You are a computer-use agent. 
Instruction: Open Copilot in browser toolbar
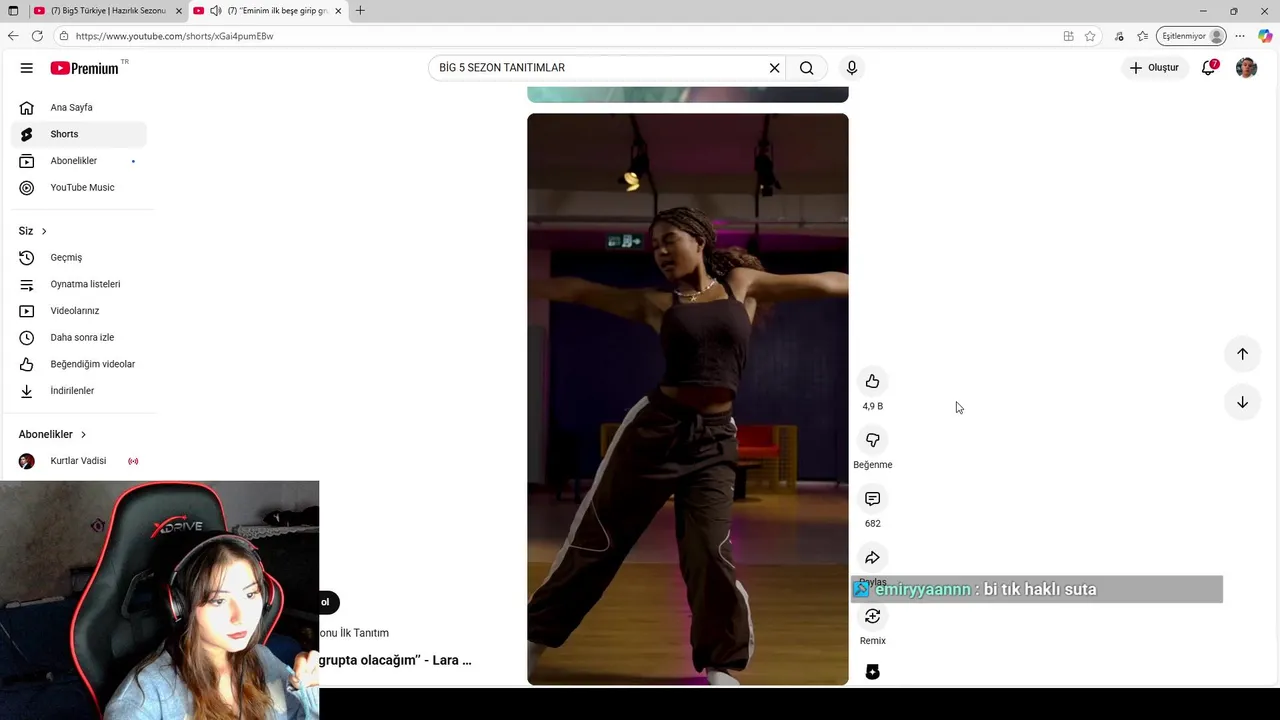coord(1265,36)
